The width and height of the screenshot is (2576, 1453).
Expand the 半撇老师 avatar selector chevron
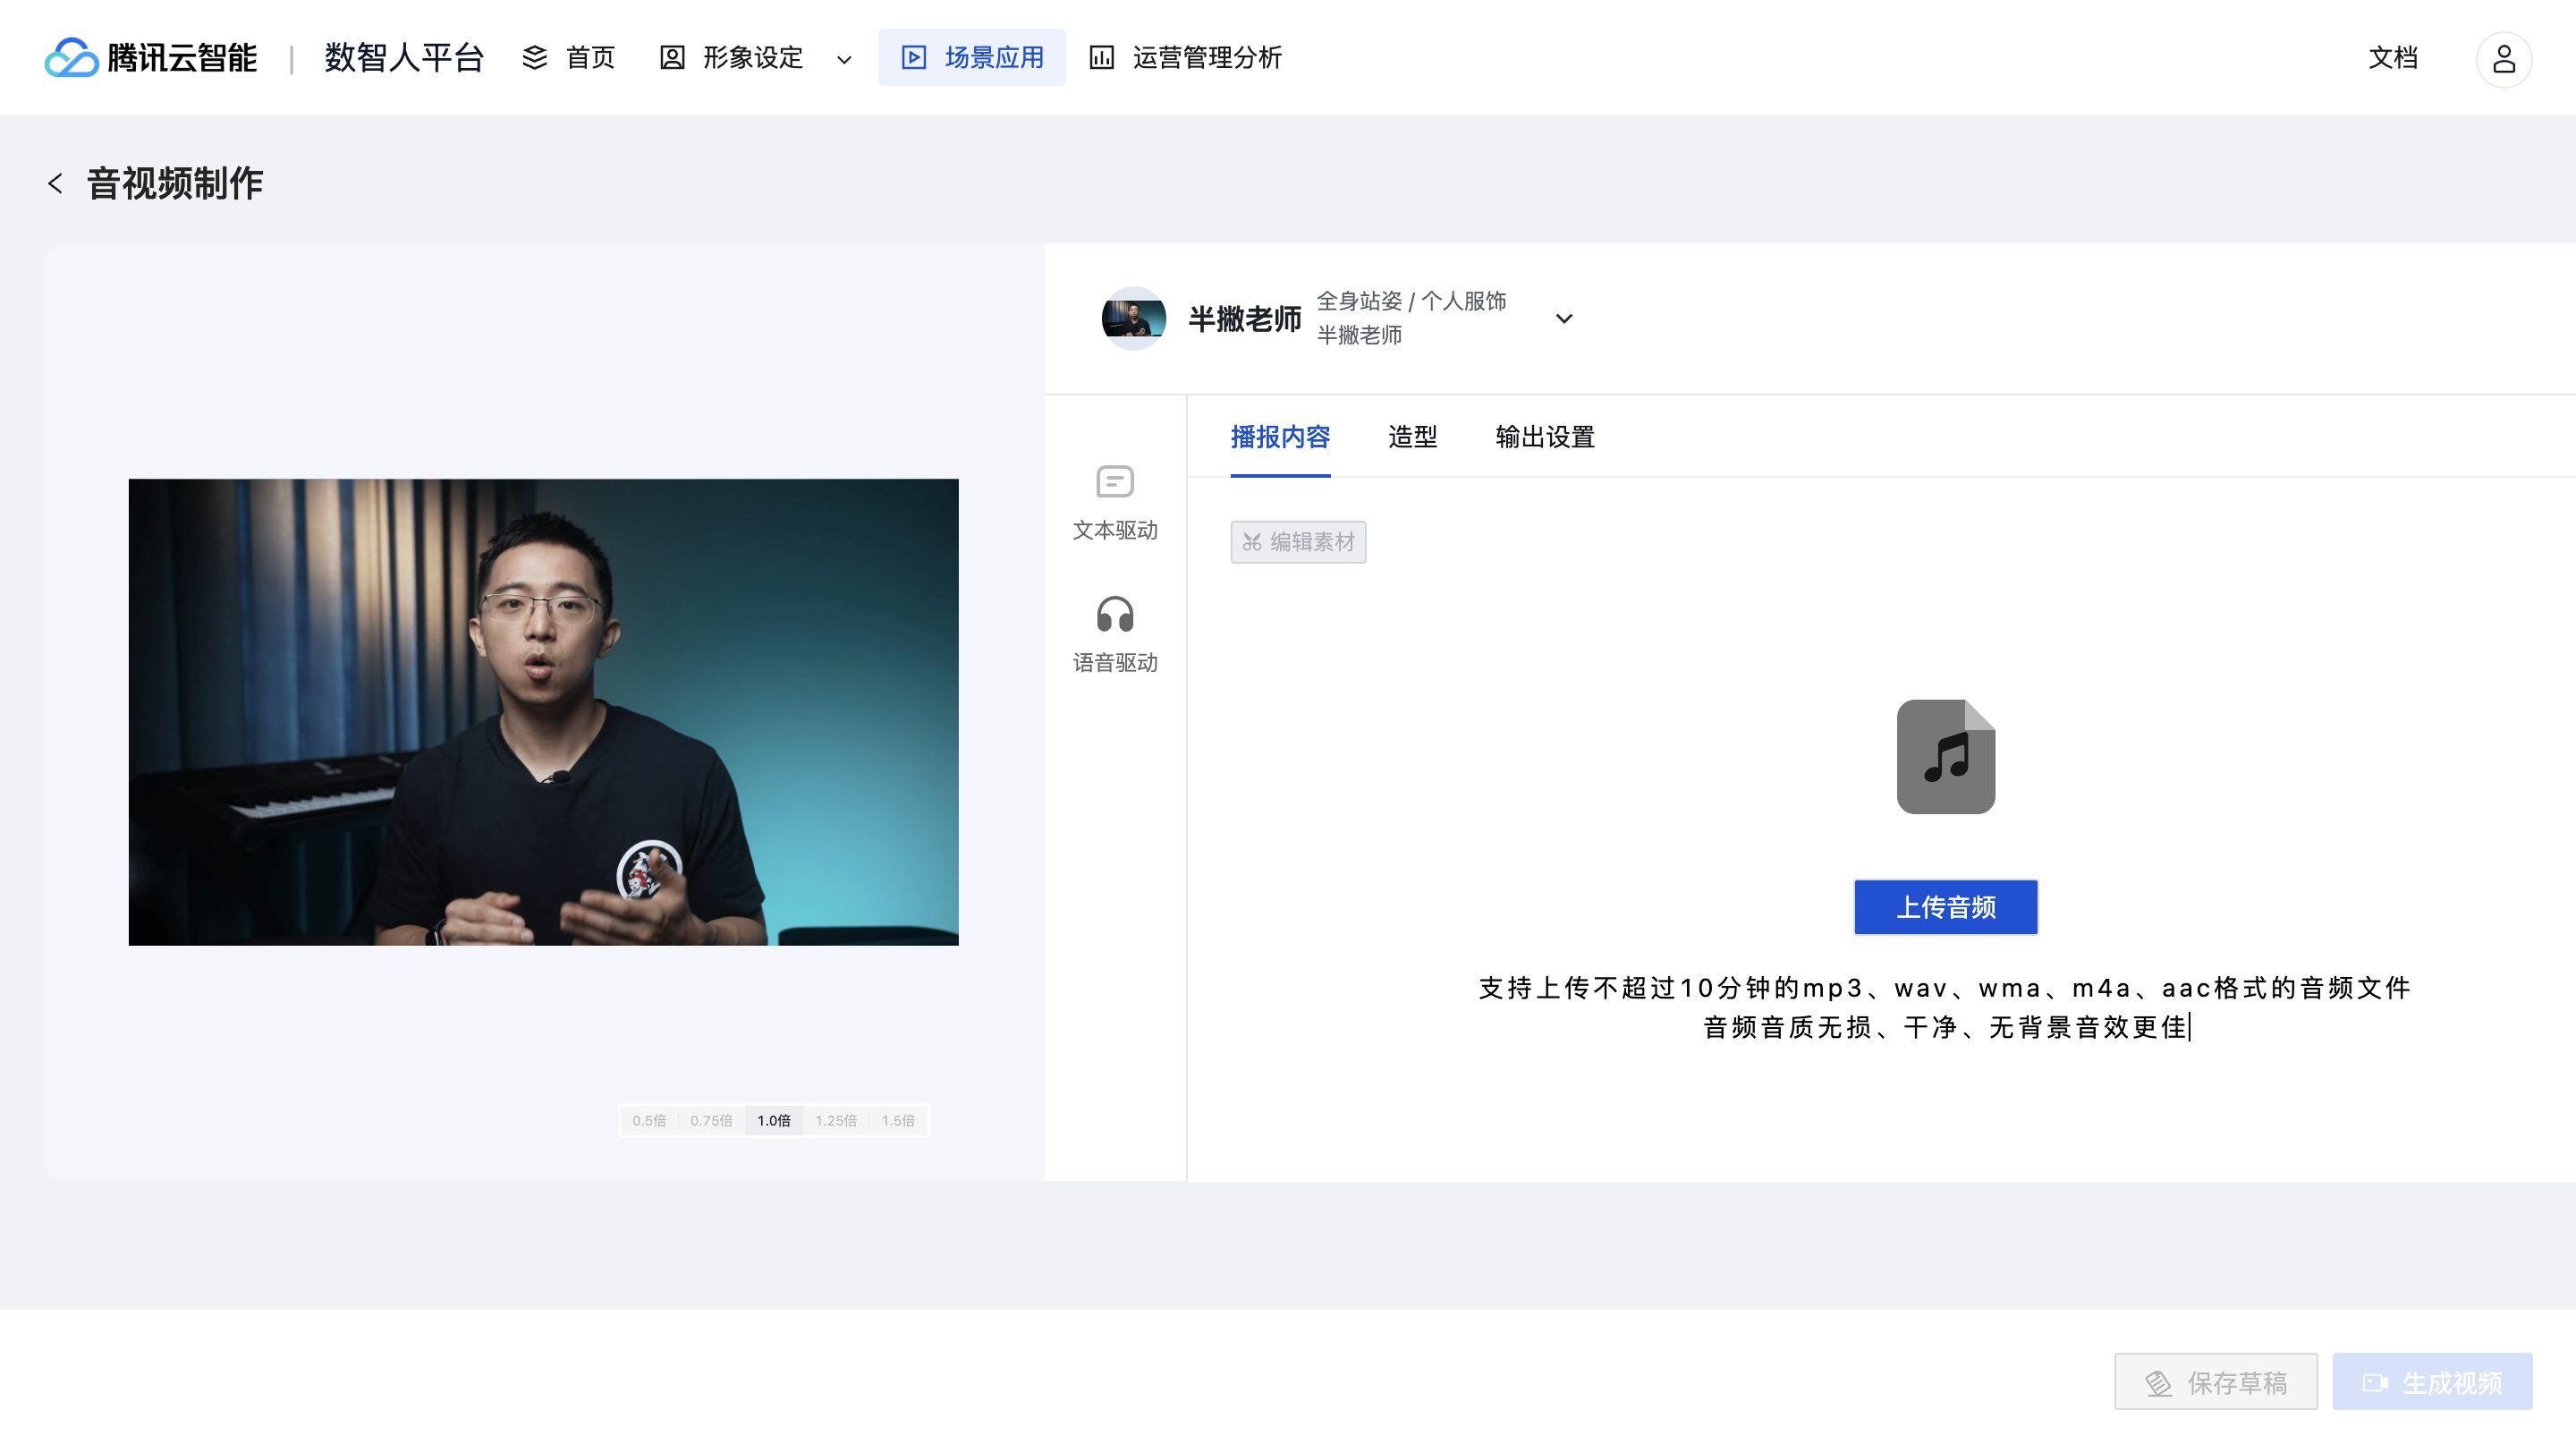1564,319
